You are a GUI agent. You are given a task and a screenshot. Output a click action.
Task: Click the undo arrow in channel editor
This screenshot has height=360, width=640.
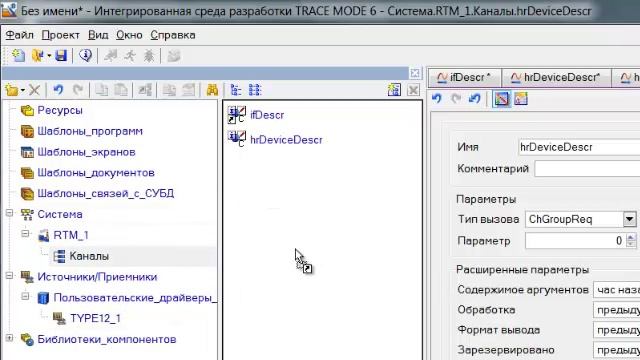tap(437, 98)
